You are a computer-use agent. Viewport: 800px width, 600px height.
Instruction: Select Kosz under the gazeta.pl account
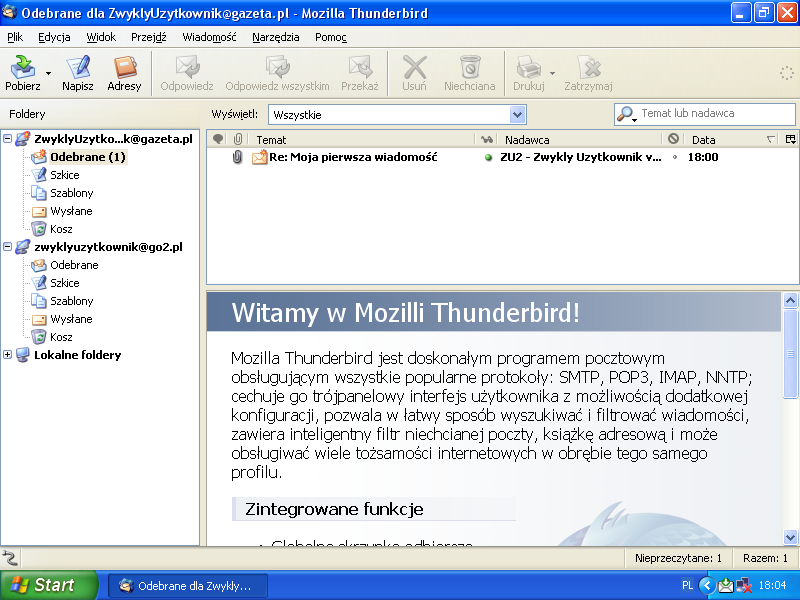click(x=61, y=229)
